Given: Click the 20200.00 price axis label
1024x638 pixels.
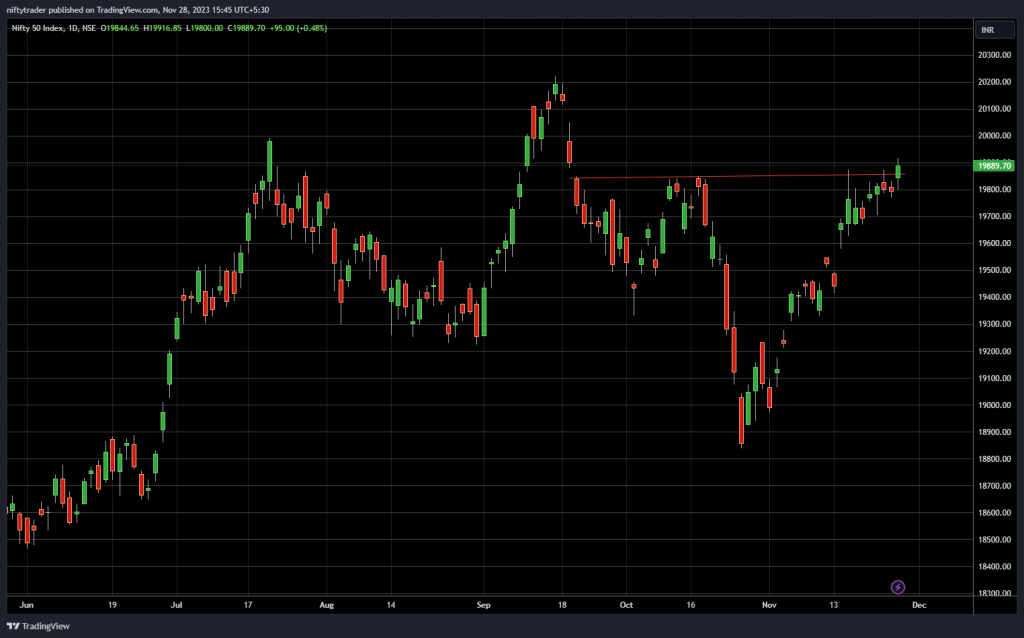Looking at the screenshot, I should pos(994,82).
